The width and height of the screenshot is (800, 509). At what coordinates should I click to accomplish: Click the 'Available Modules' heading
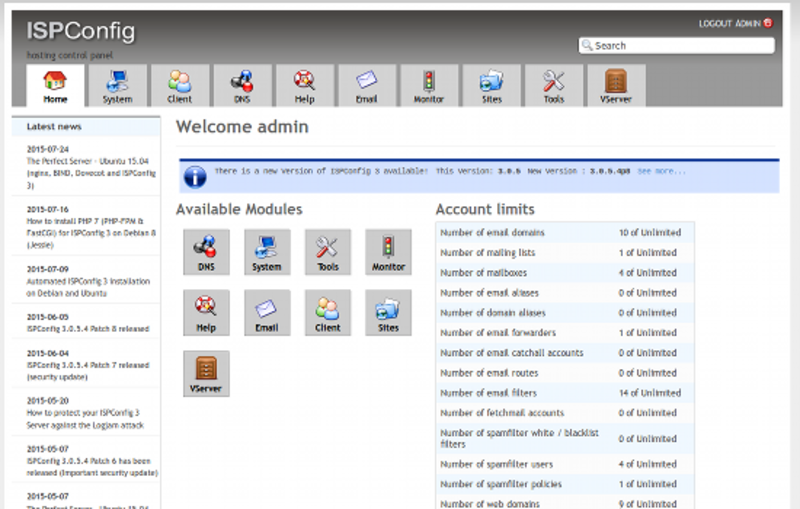(x=239, y=209)
